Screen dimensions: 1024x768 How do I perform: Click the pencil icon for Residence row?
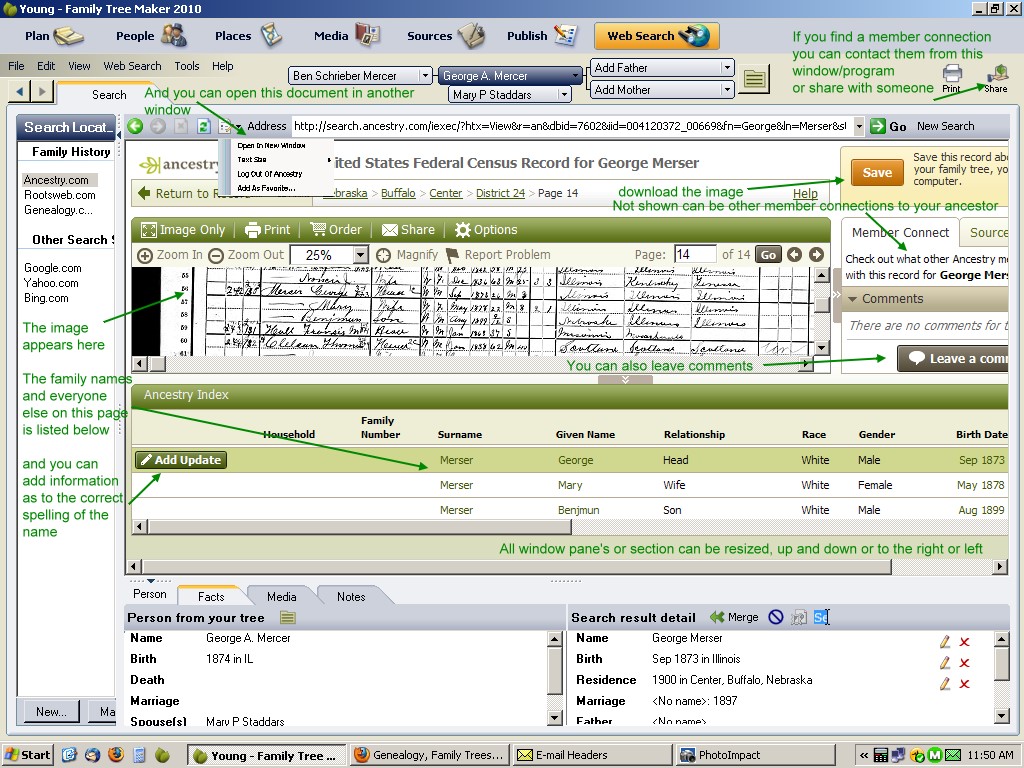(945, 684)
